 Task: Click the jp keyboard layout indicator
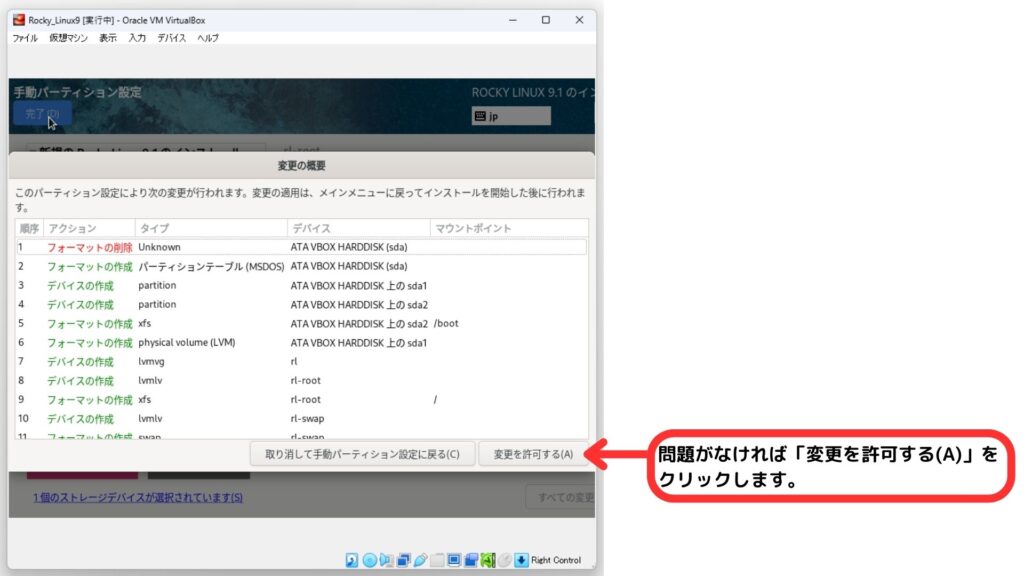point(511,116)
